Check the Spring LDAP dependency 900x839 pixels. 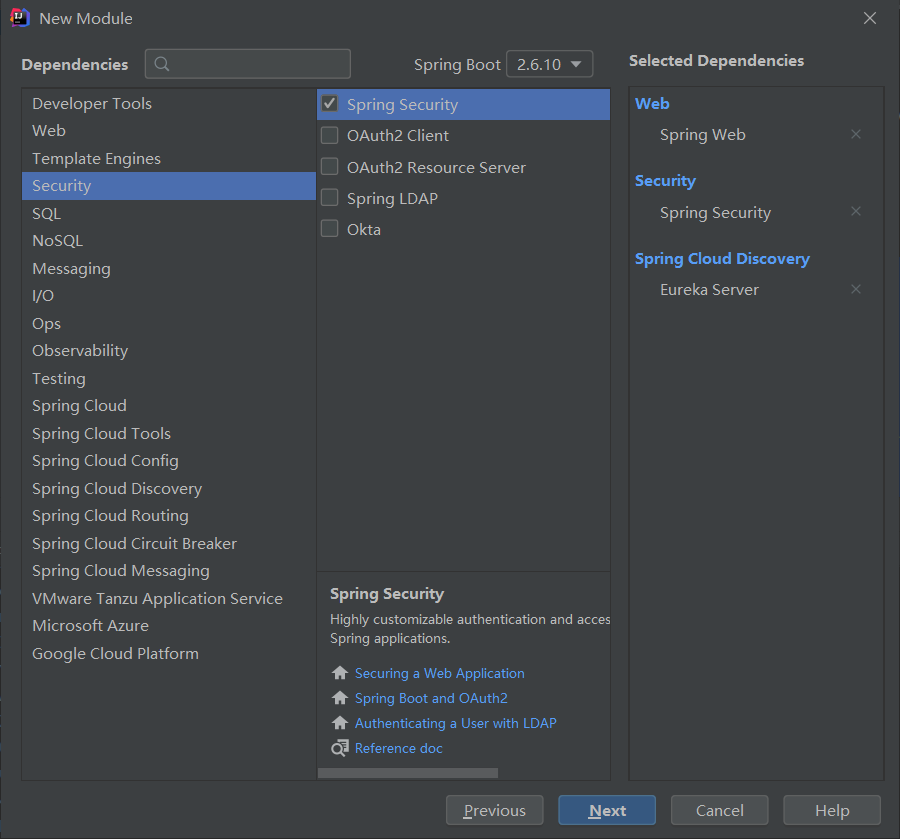point(329,198)
